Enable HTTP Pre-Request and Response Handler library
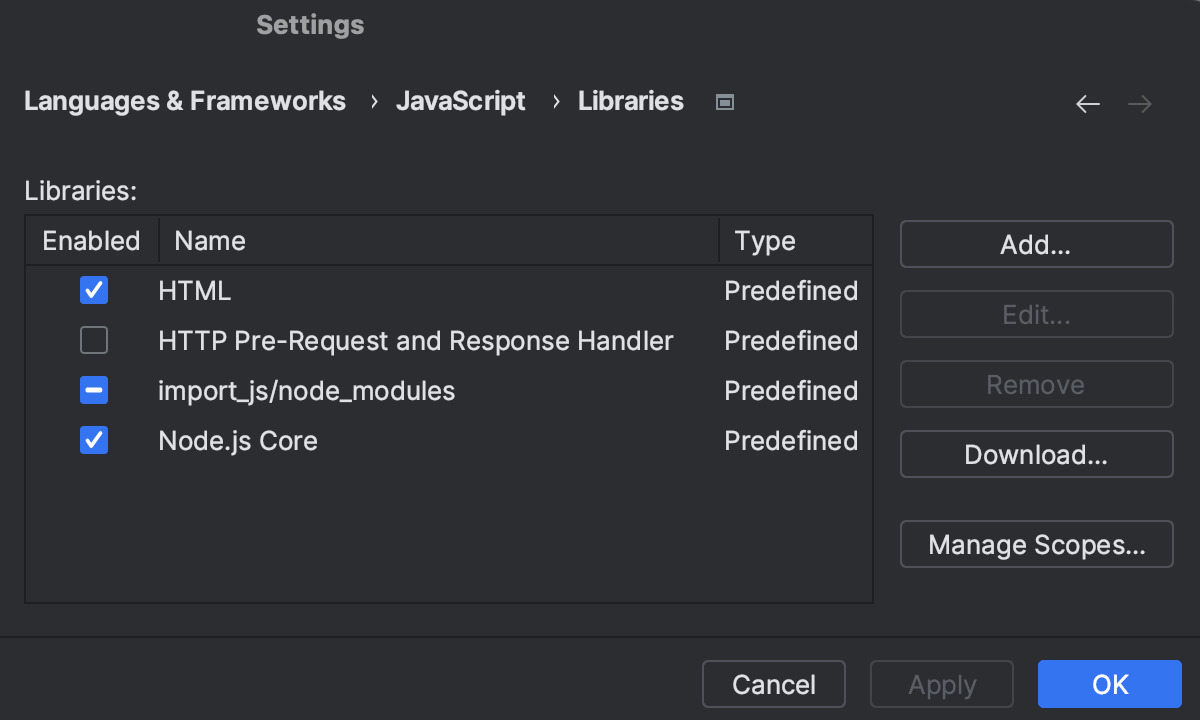 pos(93,340)
